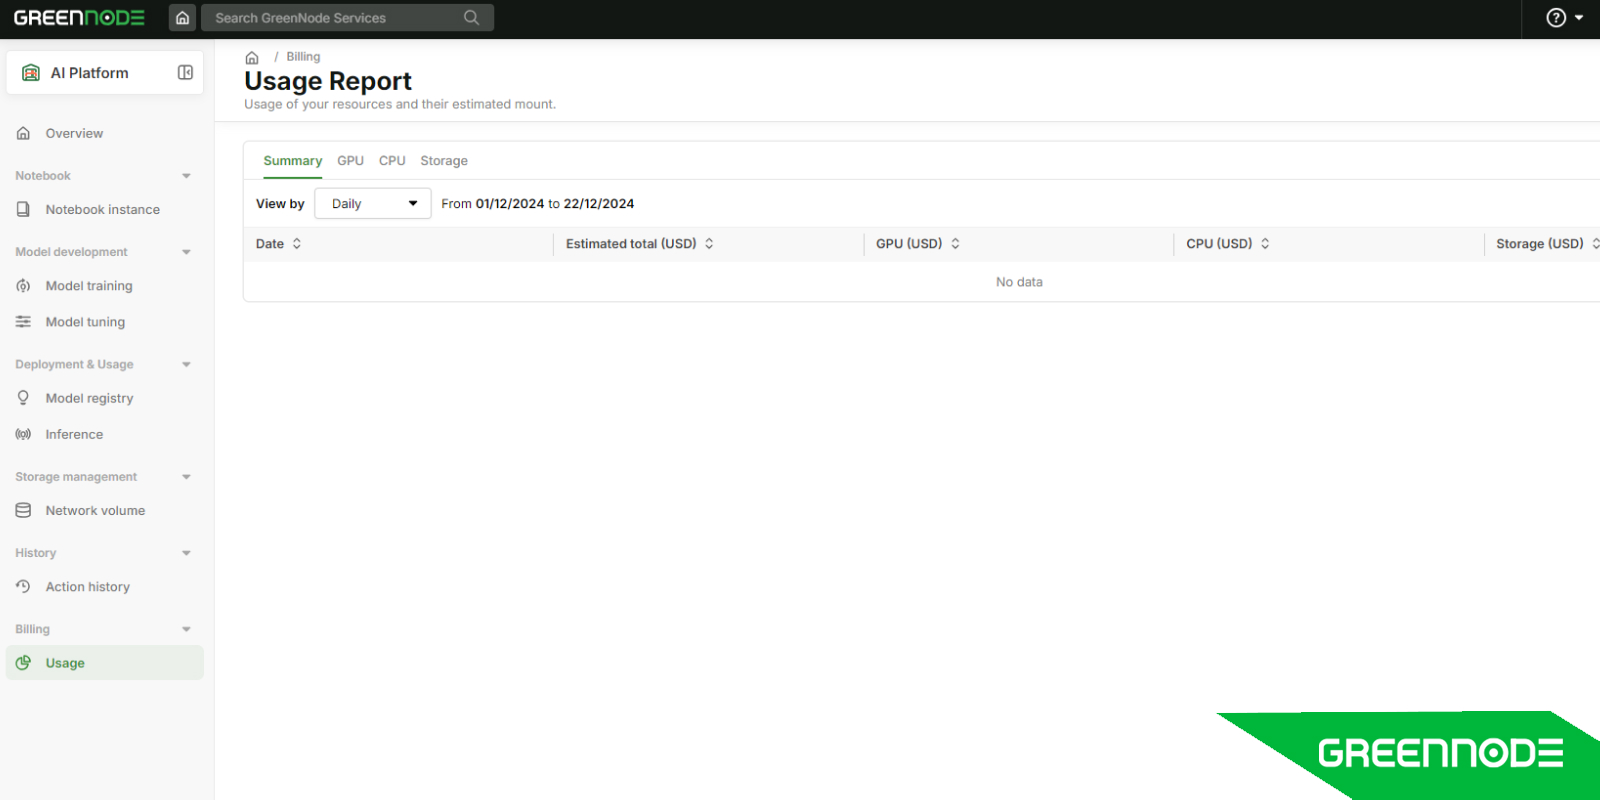Click the Search GreenNode Services field

(x=335, y=18)
